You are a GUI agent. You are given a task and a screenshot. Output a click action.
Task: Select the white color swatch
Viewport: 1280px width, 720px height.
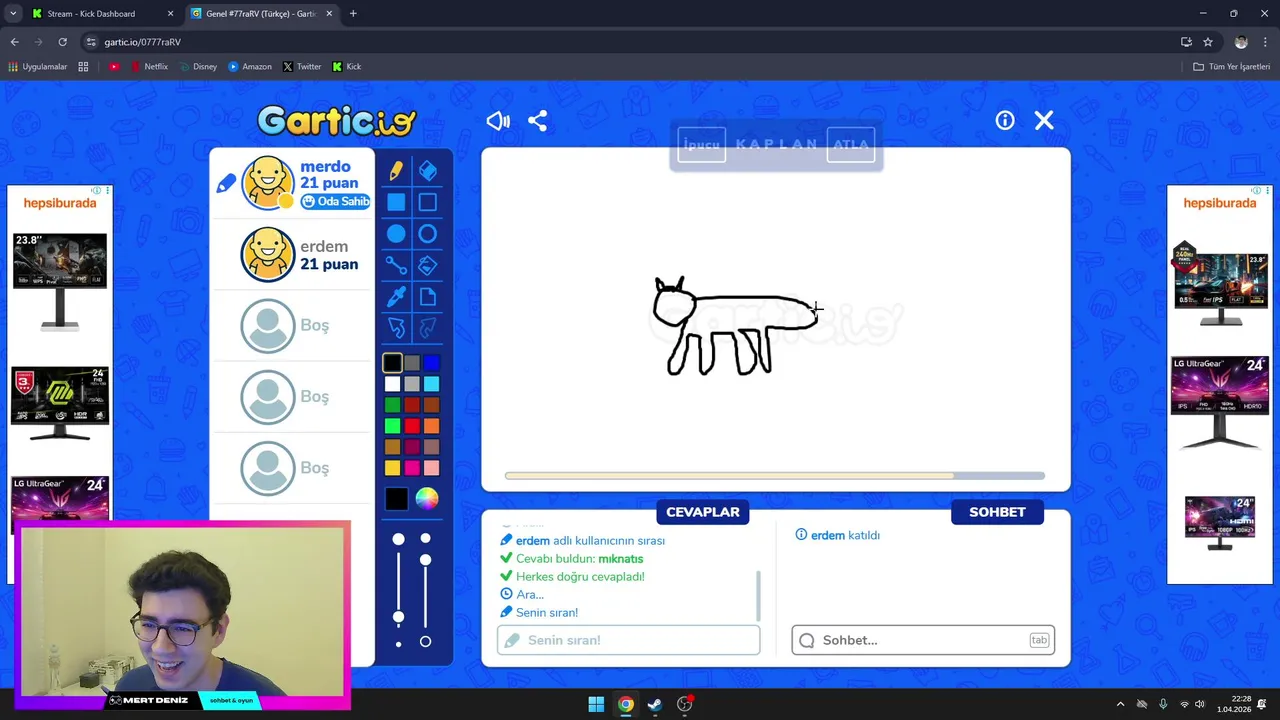tap(392, 384)
